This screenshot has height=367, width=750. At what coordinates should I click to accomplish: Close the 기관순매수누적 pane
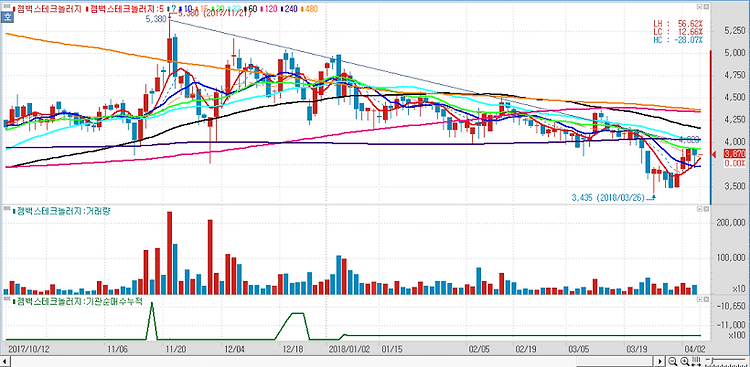click(706, 299)
